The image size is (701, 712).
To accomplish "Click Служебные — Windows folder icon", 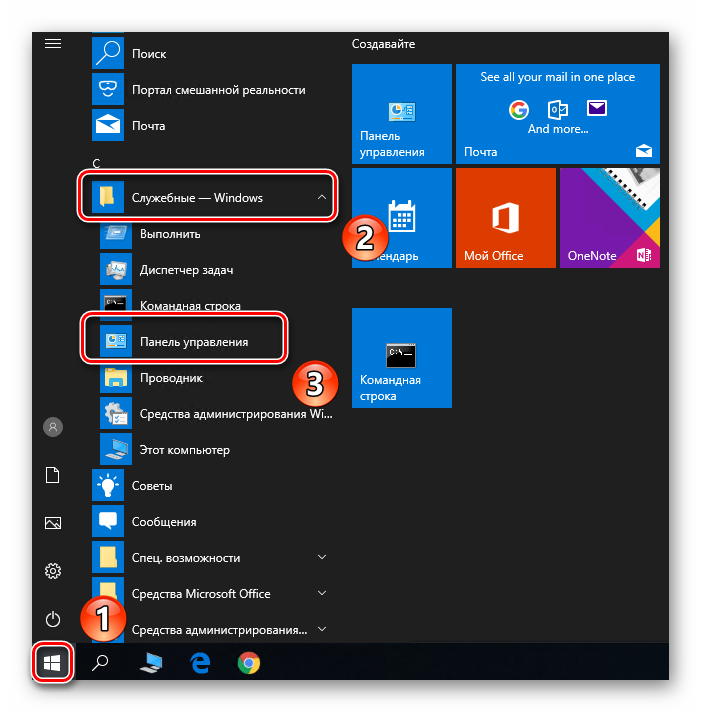I will click(x=108, y=197).
